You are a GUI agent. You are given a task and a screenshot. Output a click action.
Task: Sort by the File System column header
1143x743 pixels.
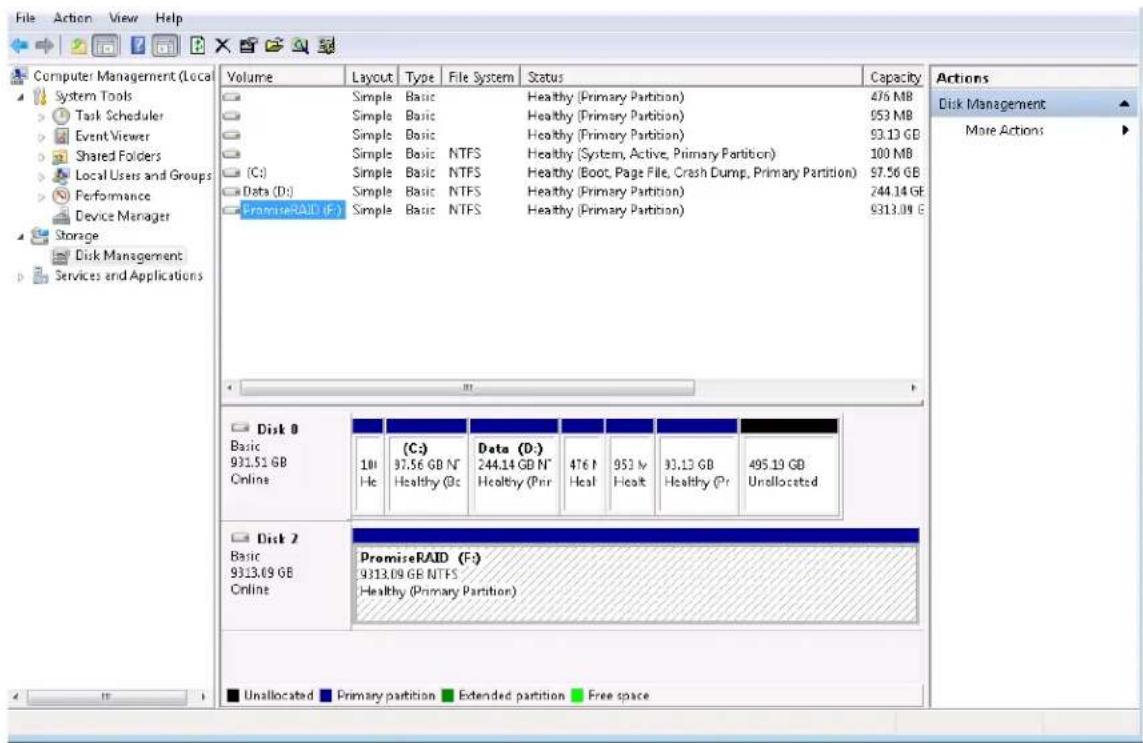click(480, 77)
